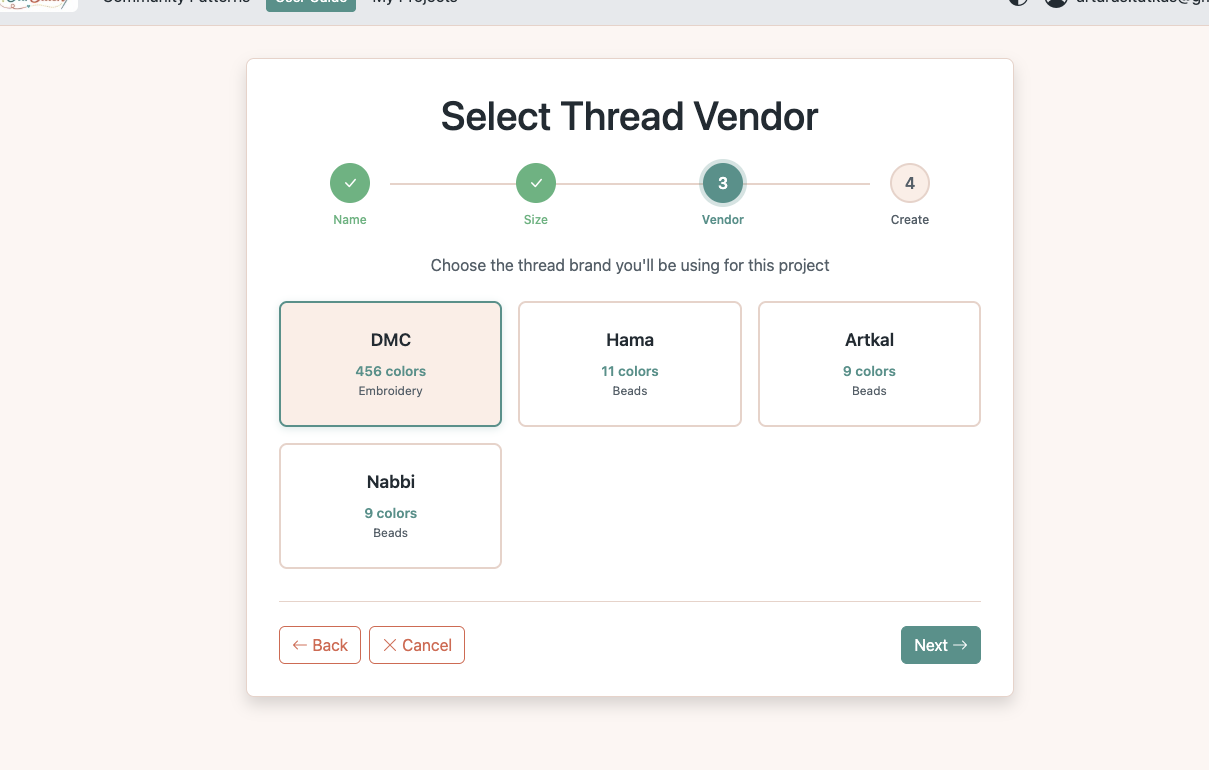
Task: Click the back arrow icon in the Back button
Action: tap(298, 644)
